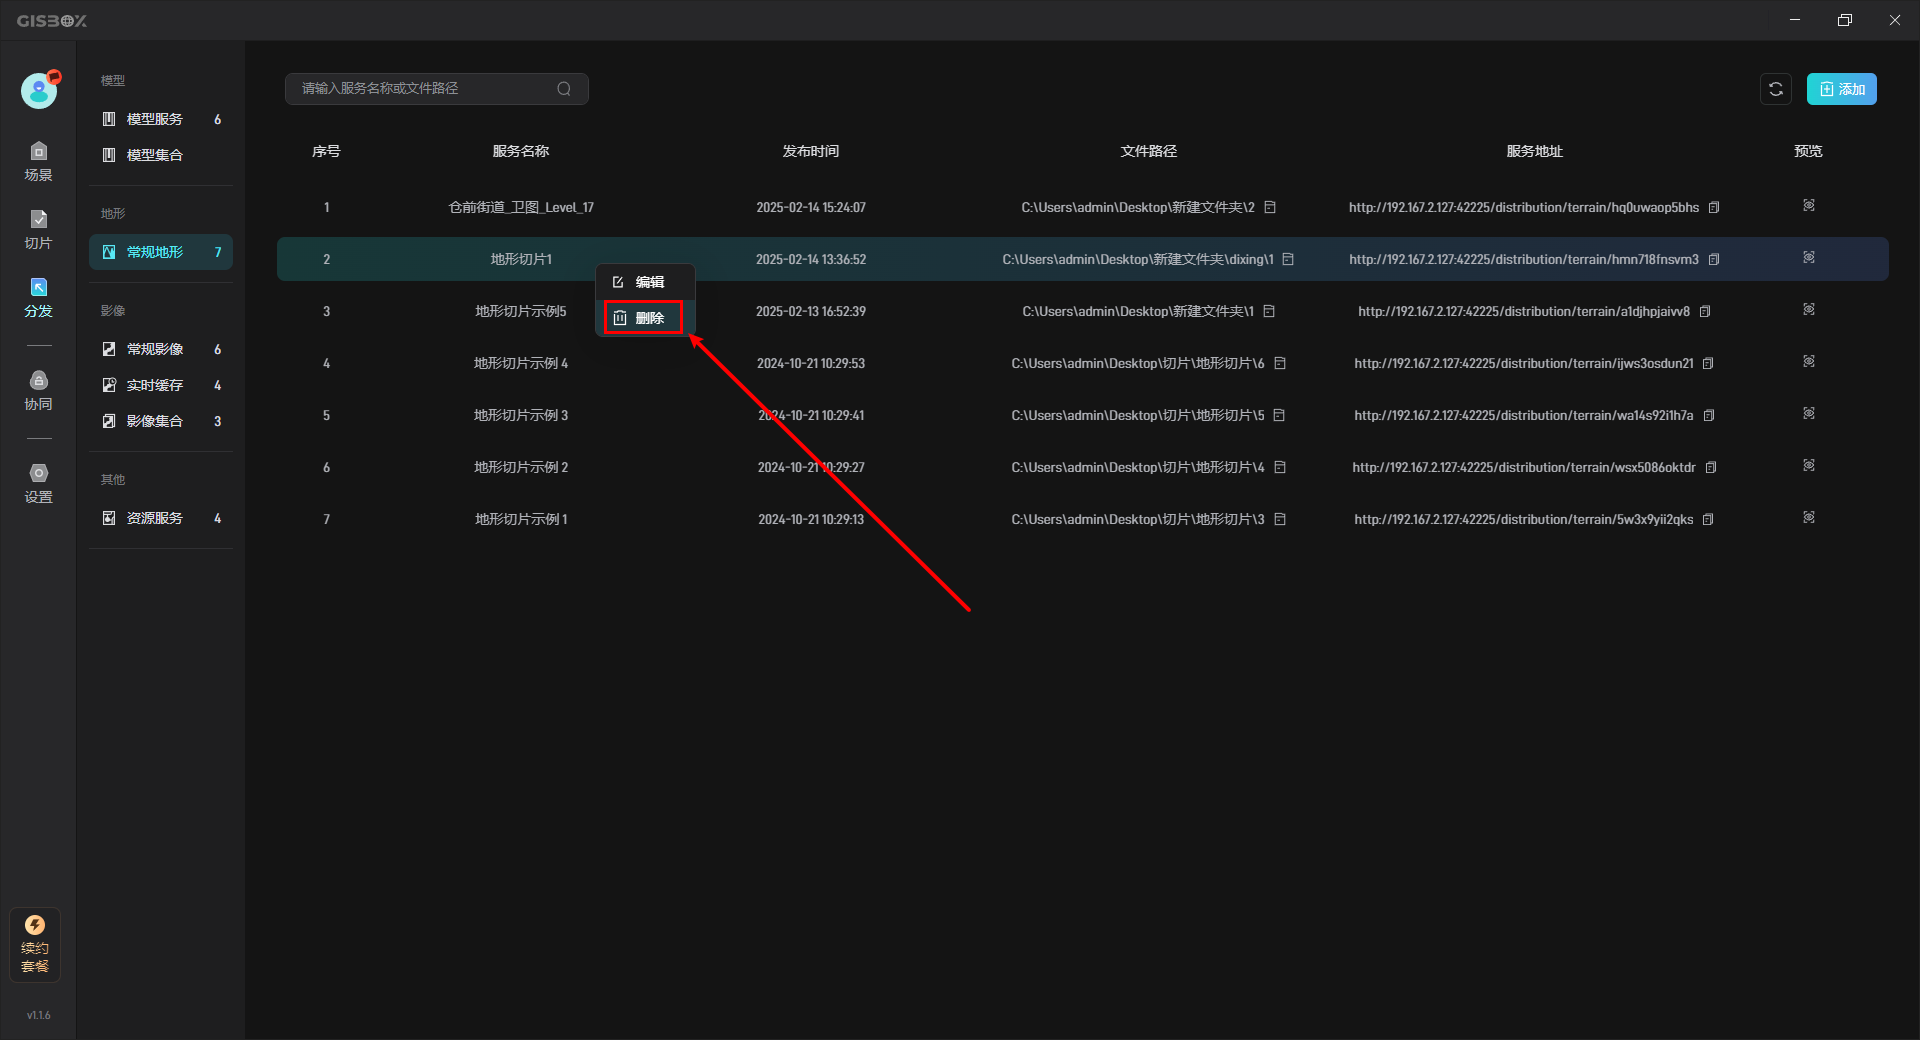The image size is (1920, 1040).
Task: Copy service URL ending 5w3x9yii2qks
Action: tap(1708, 519)
